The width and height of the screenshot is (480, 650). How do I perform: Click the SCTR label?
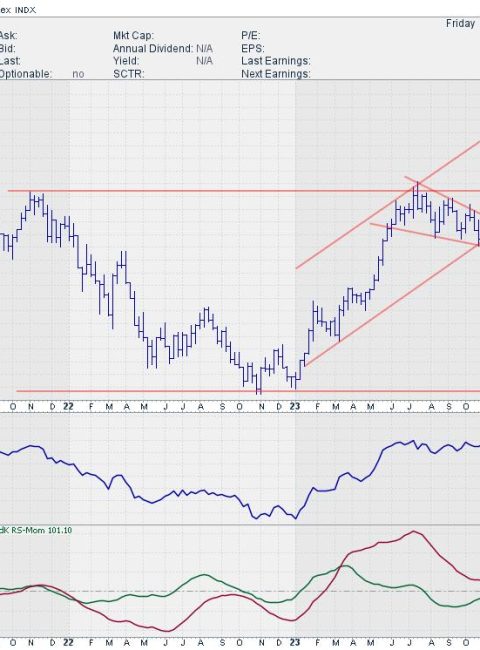pyautogui.click(x=128, y=74)
